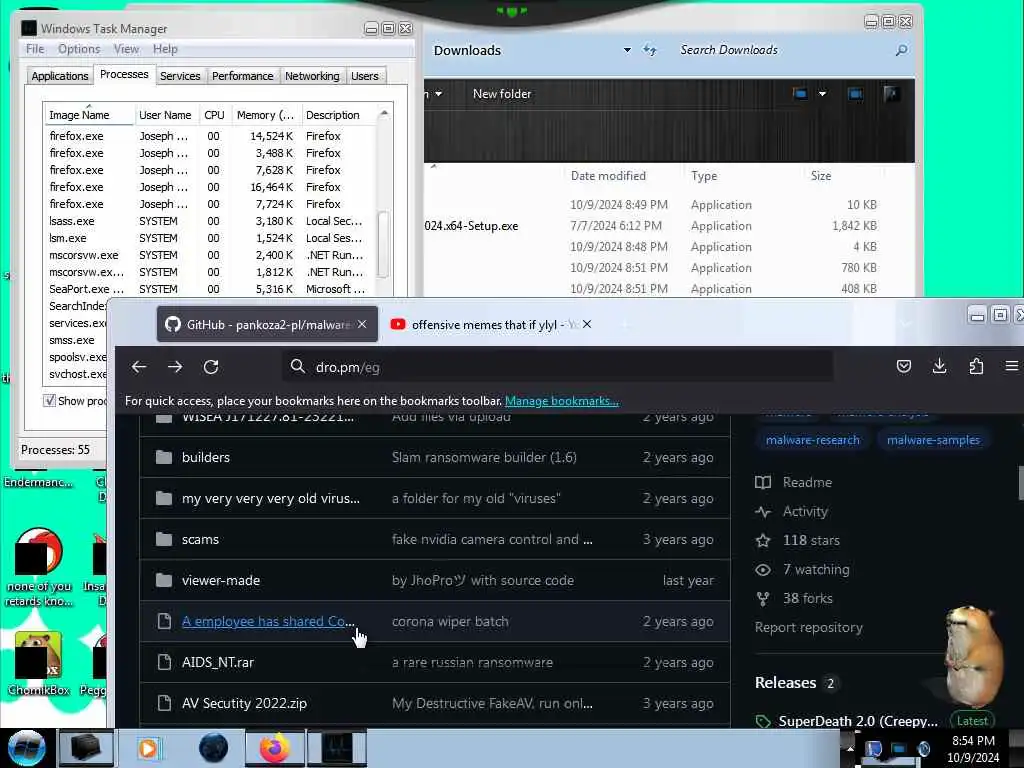This screenshot has height=768, width=1024.
Task: Sort processes by Memory column
Action: click(x=266, y=115)
